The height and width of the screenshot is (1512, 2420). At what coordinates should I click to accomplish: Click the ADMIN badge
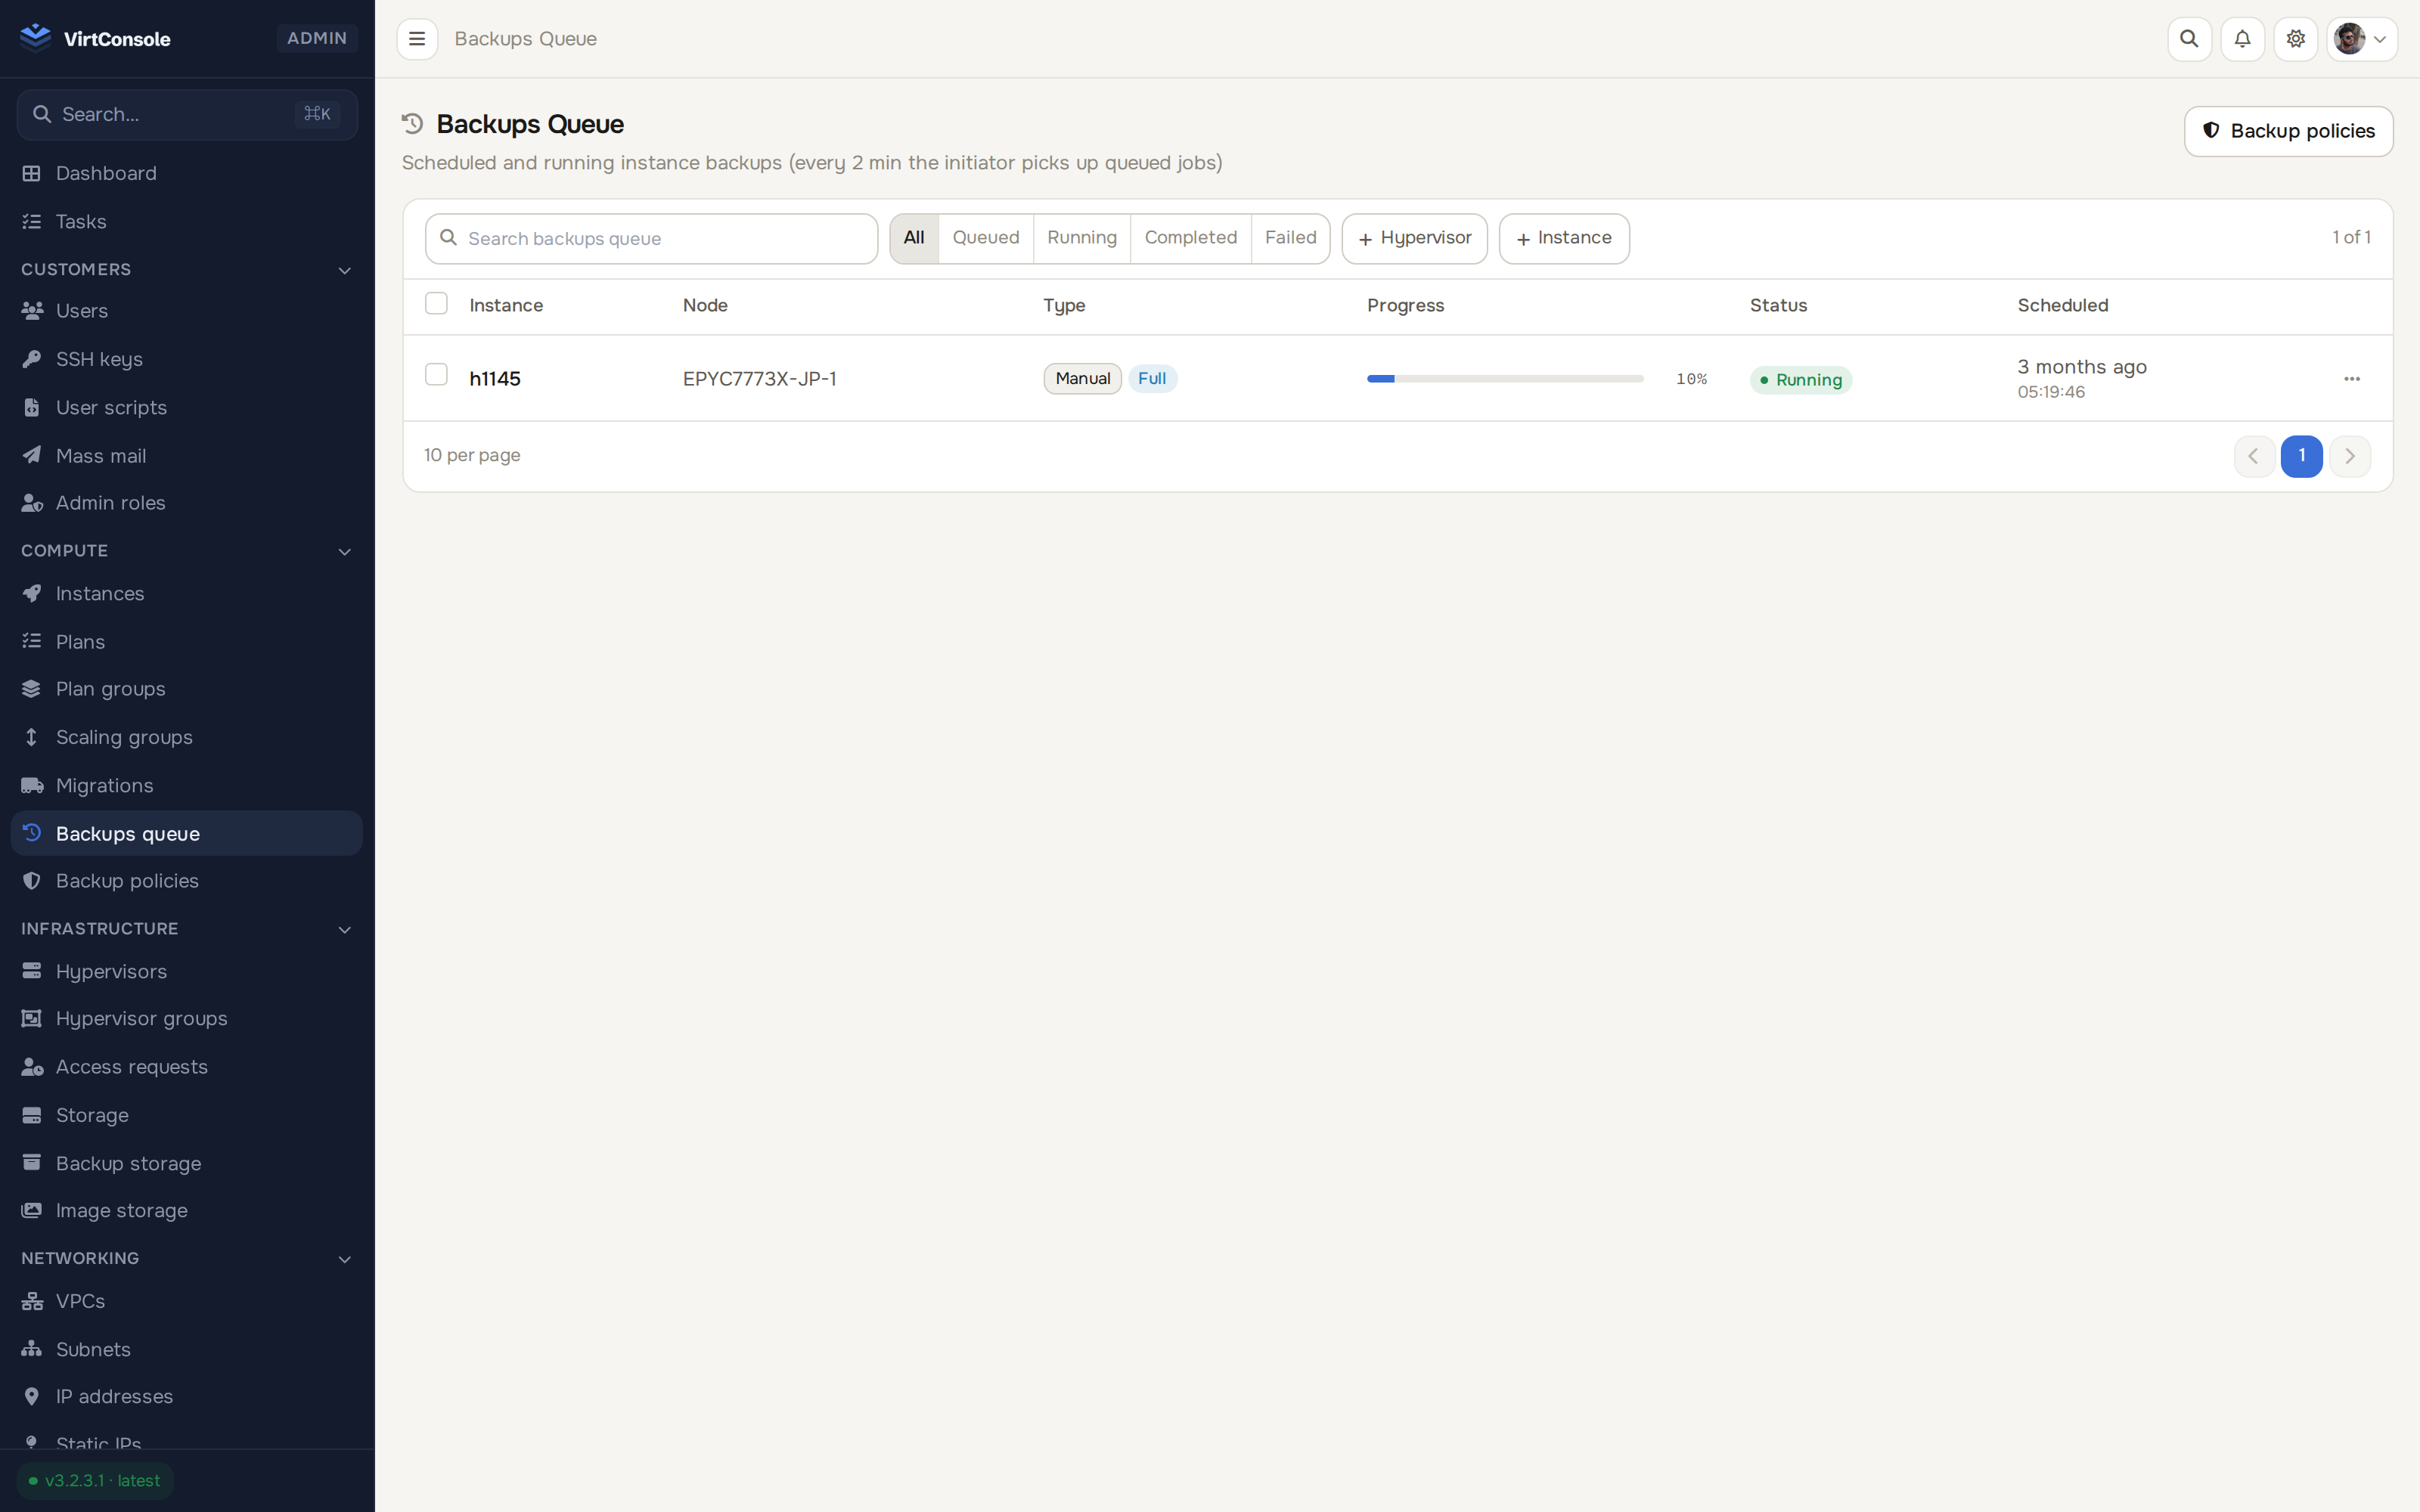(x=317, y=38)
